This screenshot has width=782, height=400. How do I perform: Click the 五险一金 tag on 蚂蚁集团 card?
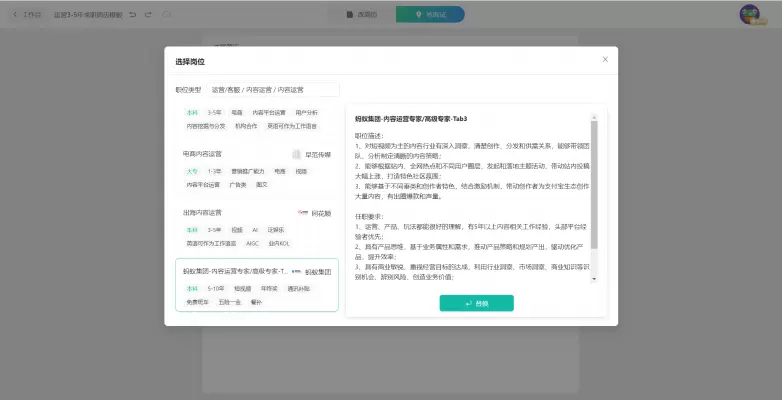[229, 301]
